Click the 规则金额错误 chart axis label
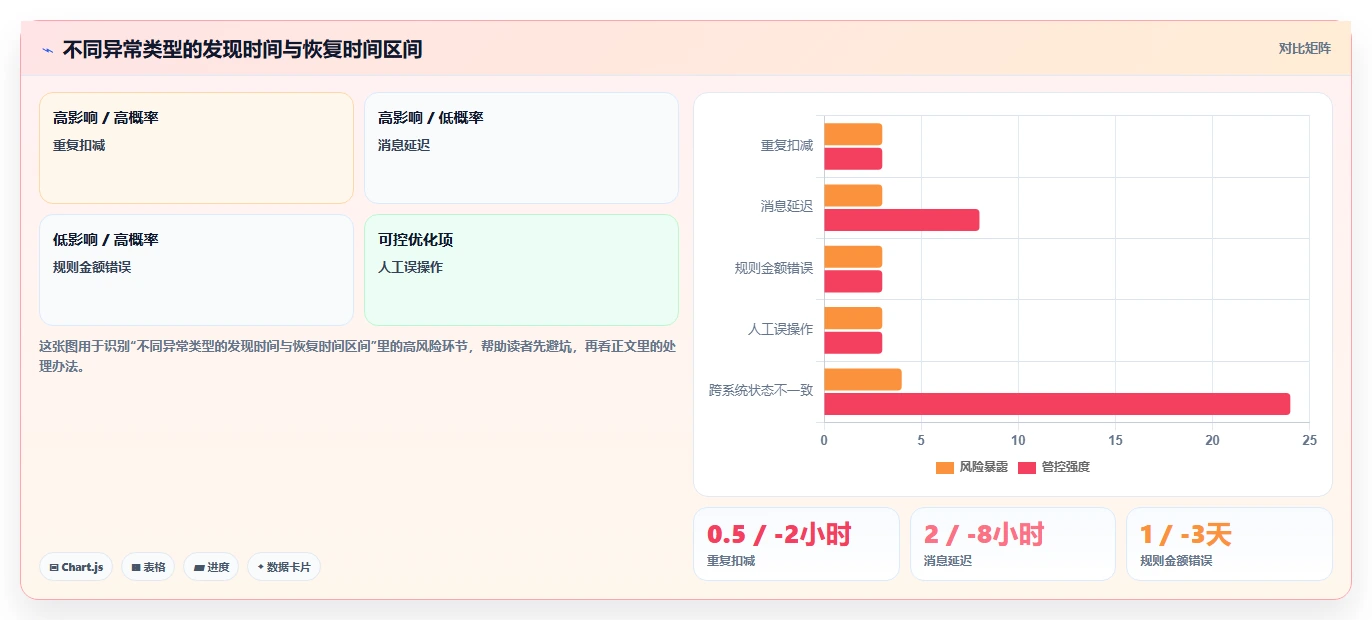Viewport: 1372px width, 620px height. click(x=774, y=269)
